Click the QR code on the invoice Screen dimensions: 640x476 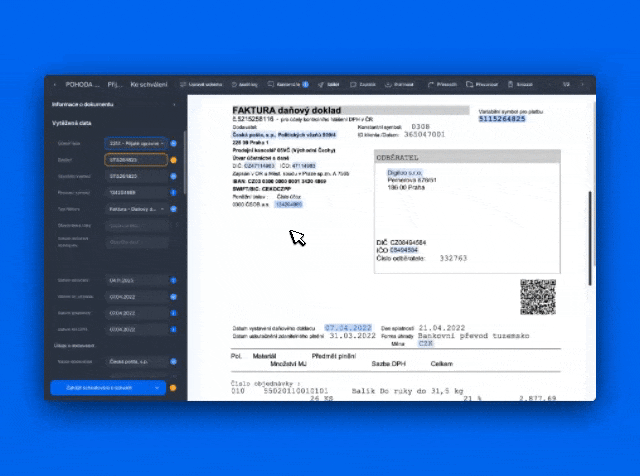[x=538, y=297]
